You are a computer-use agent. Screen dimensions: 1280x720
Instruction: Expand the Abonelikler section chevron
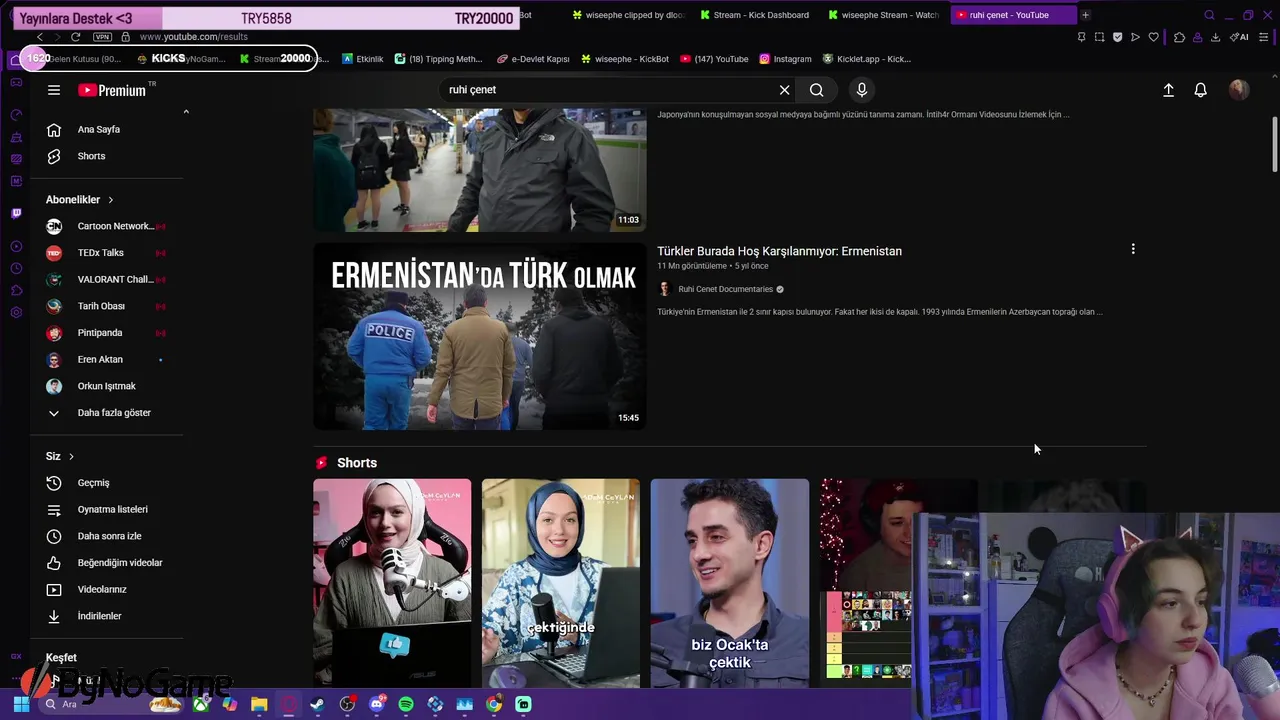pos(110,200)
